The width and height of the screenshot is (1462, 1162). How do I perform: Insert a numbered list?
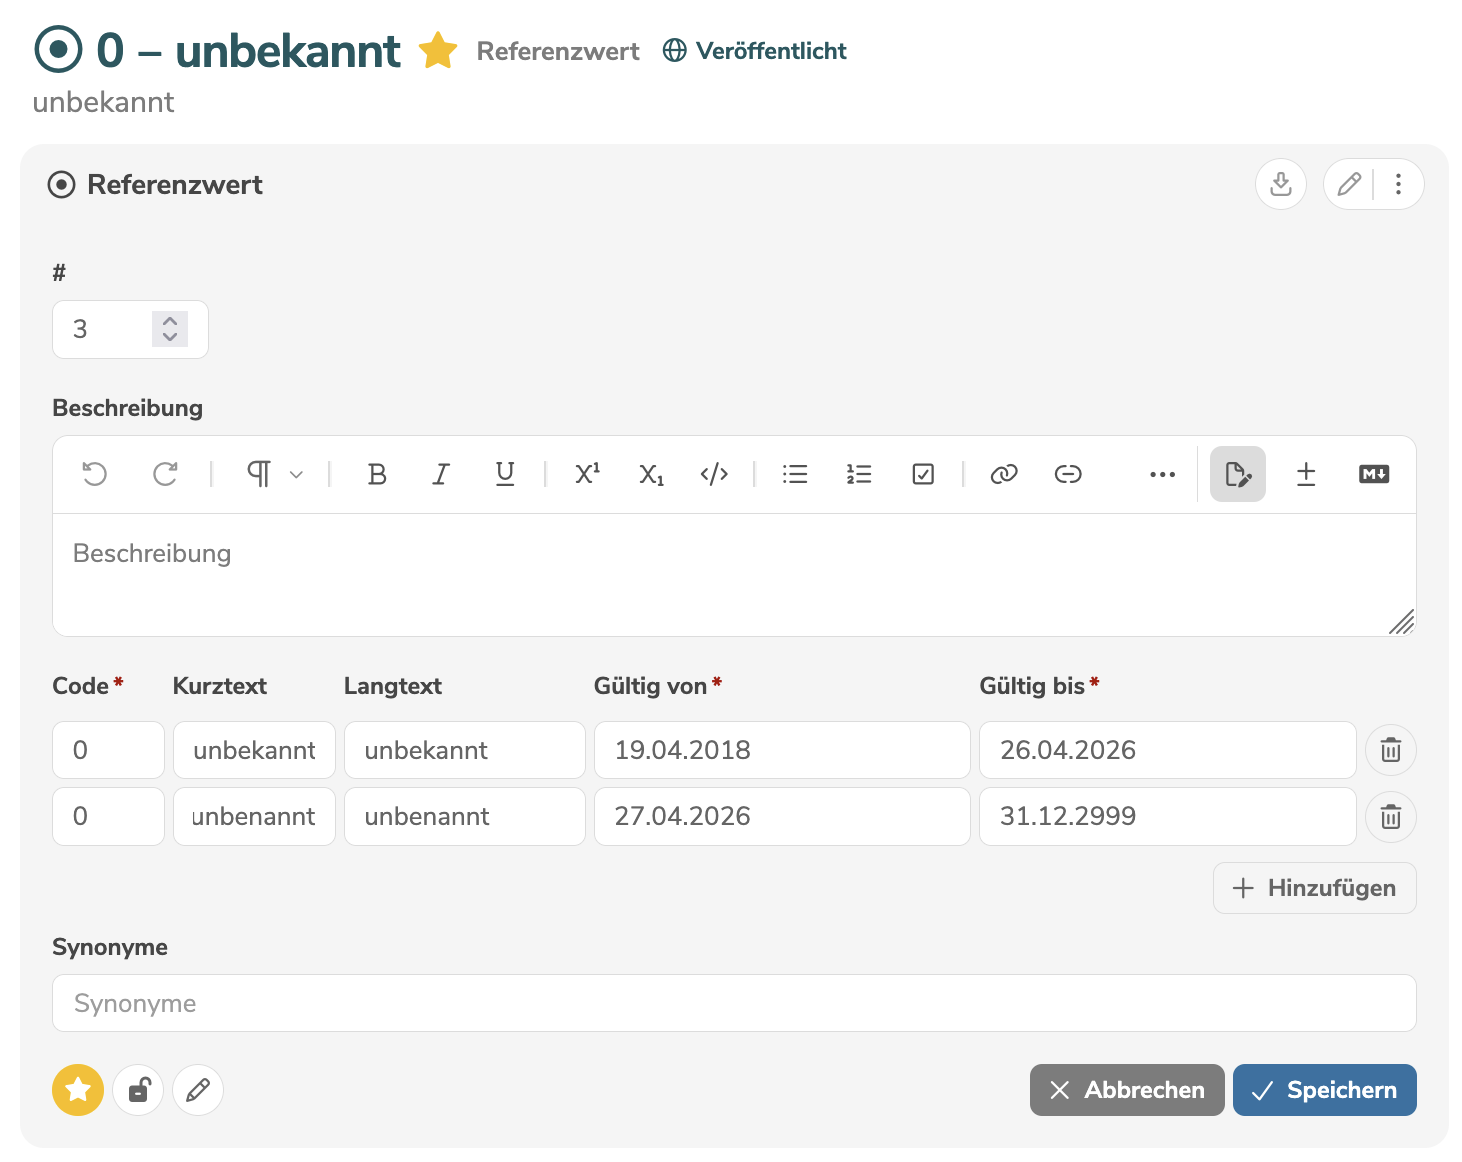[859, 474]
